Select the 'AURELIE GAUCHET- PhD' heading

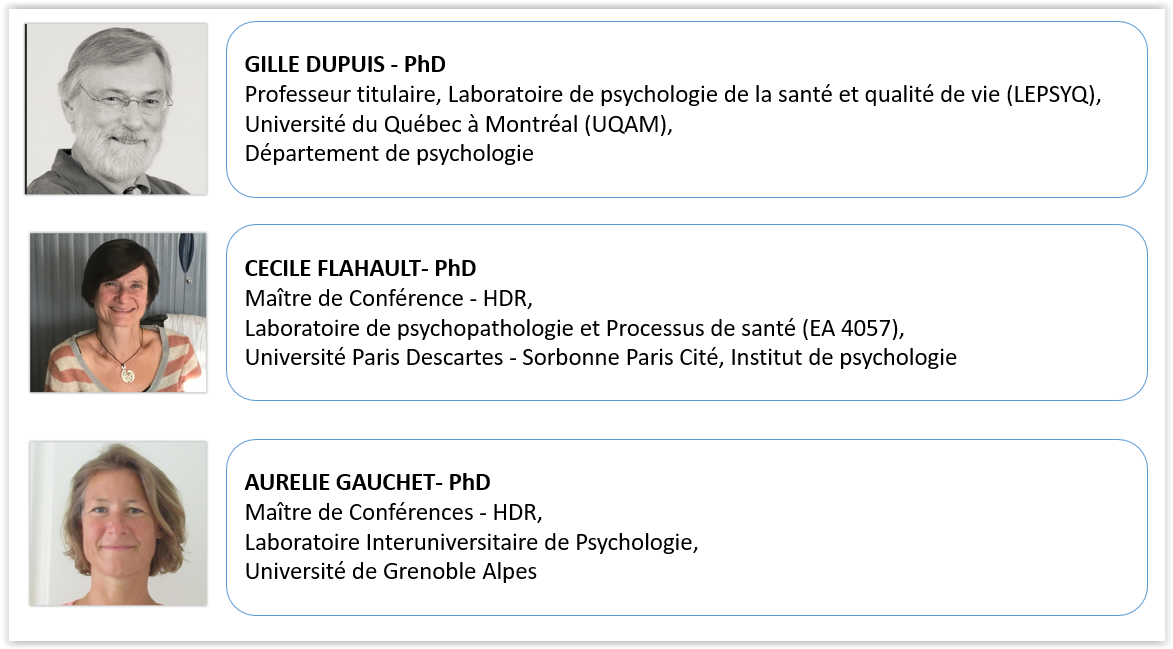[x=367, y=482]
